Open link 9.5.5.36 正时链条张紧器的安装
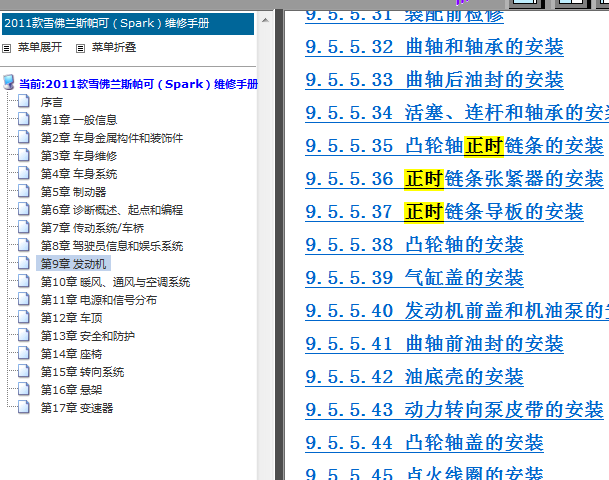609x480 pixels. point(454,179)
